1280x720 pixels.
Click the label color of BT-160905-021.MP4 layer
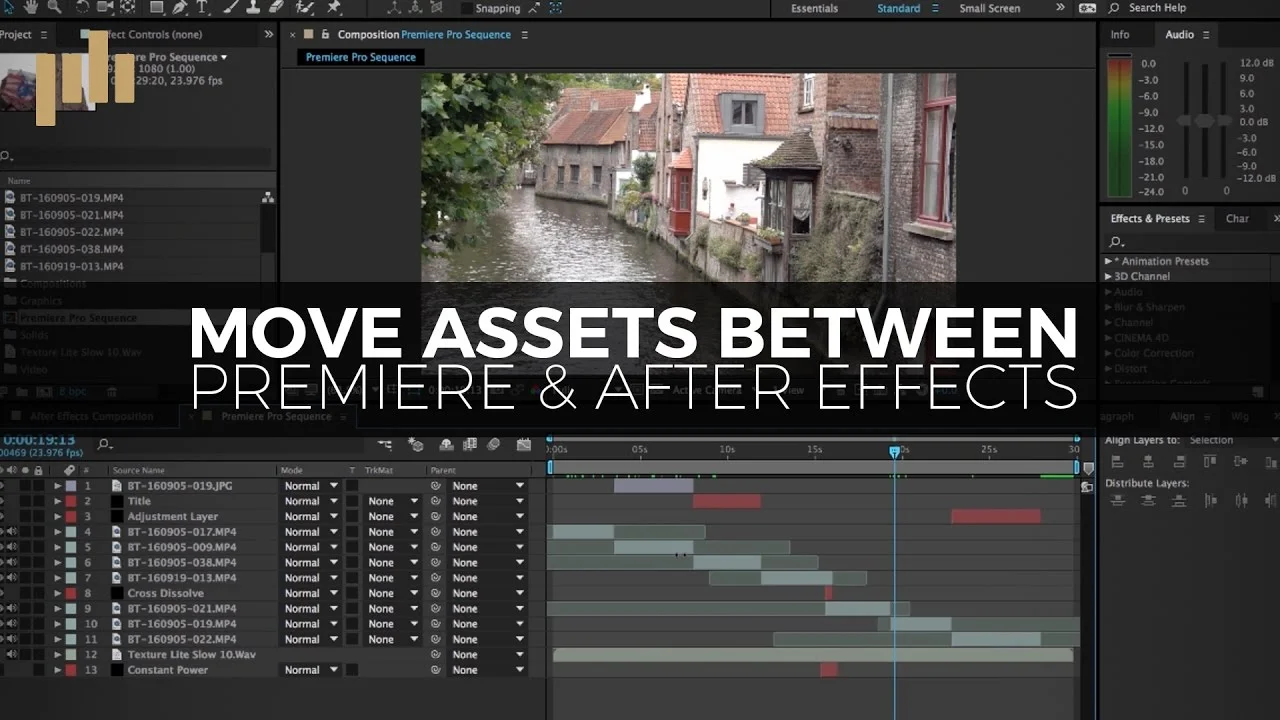(71, 609)
